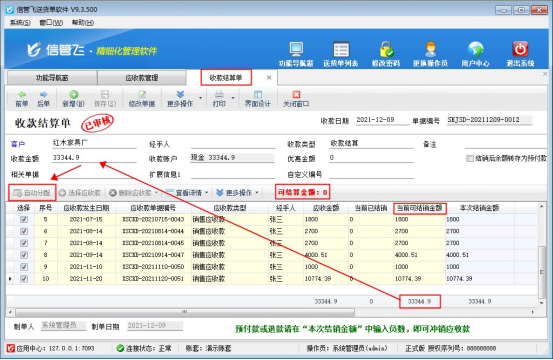Click the top toolbar 更多操作 icon

(180, 94)
